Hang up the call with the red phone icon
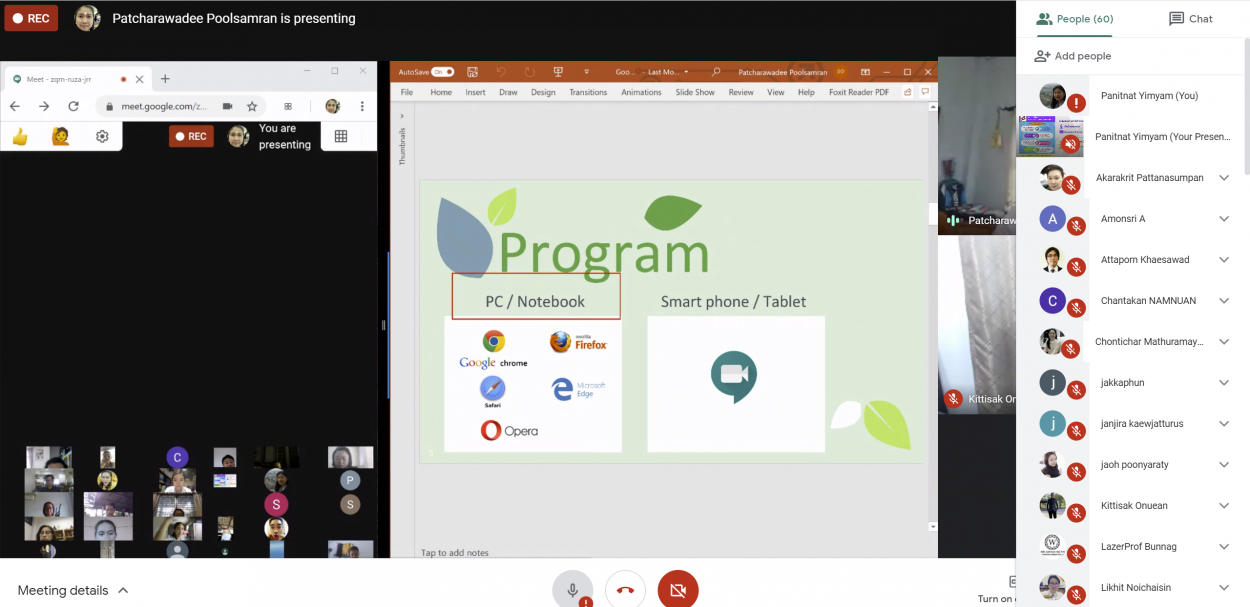The width and height of the screenshot is (1250, 607). coord(625,590)
